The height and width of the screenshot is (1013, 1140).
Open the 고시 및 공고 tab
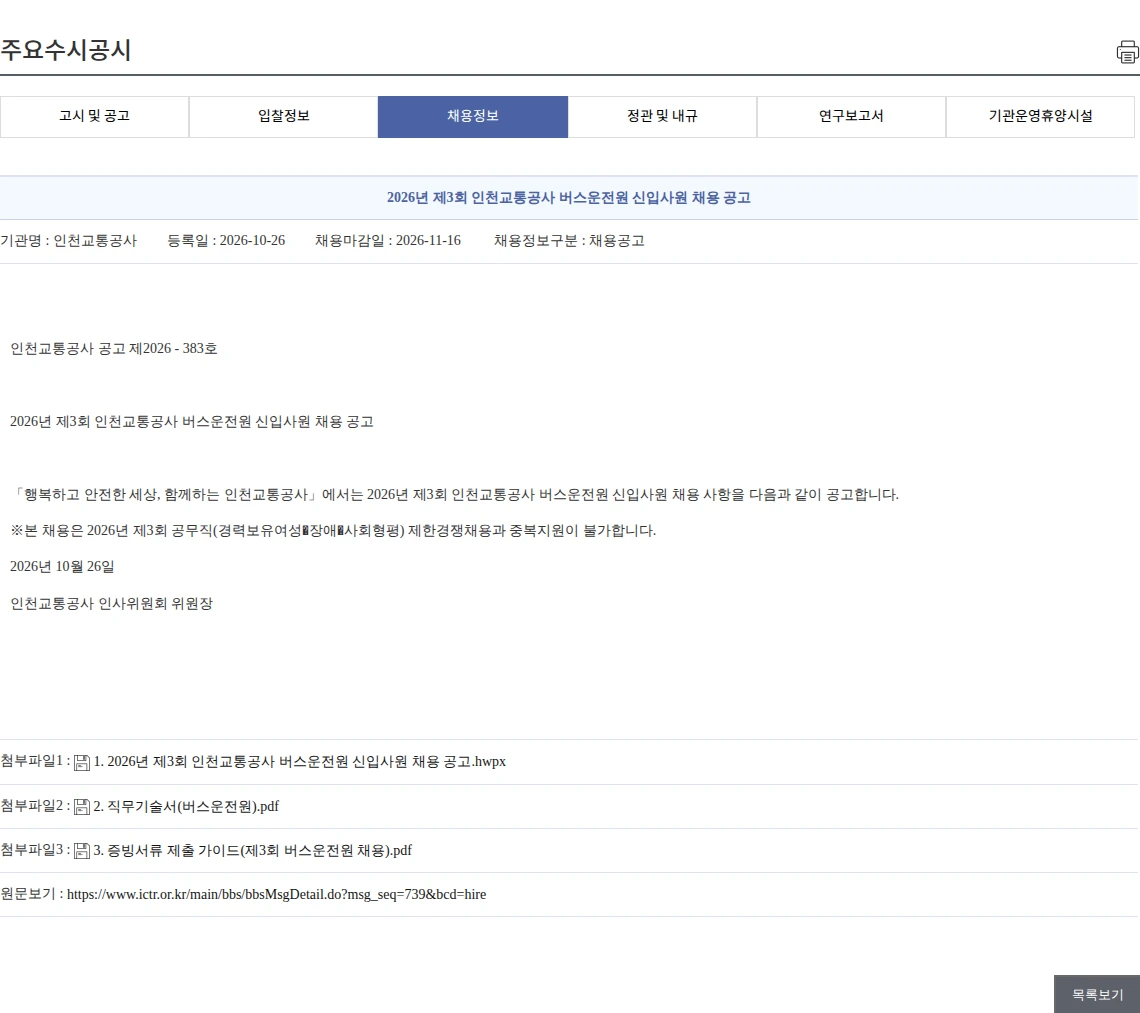(95, 116)
